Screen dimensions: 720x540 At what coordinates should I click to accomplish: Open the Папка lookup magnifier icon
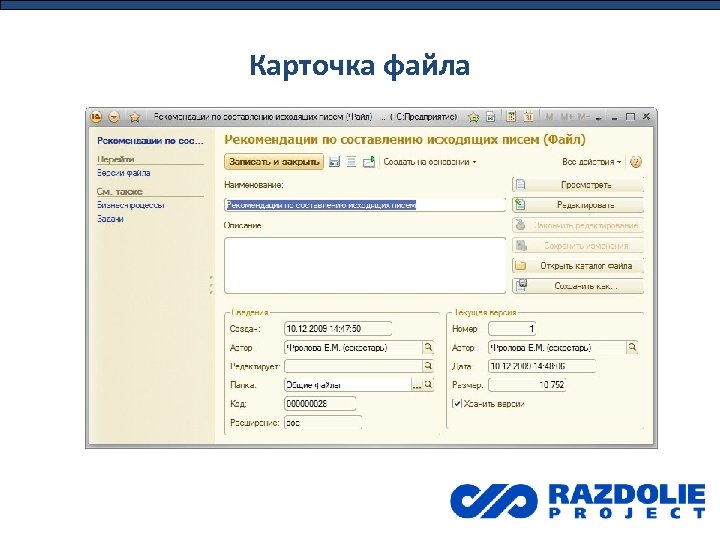click(x=428, y=385)
